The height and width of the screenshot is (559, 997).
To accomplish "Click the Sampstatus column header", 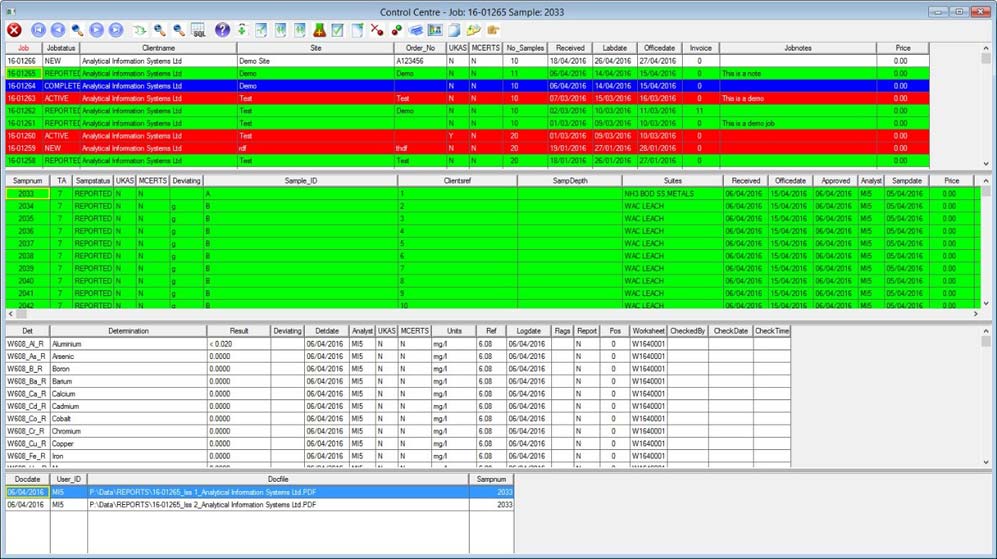I will [93, 181].
